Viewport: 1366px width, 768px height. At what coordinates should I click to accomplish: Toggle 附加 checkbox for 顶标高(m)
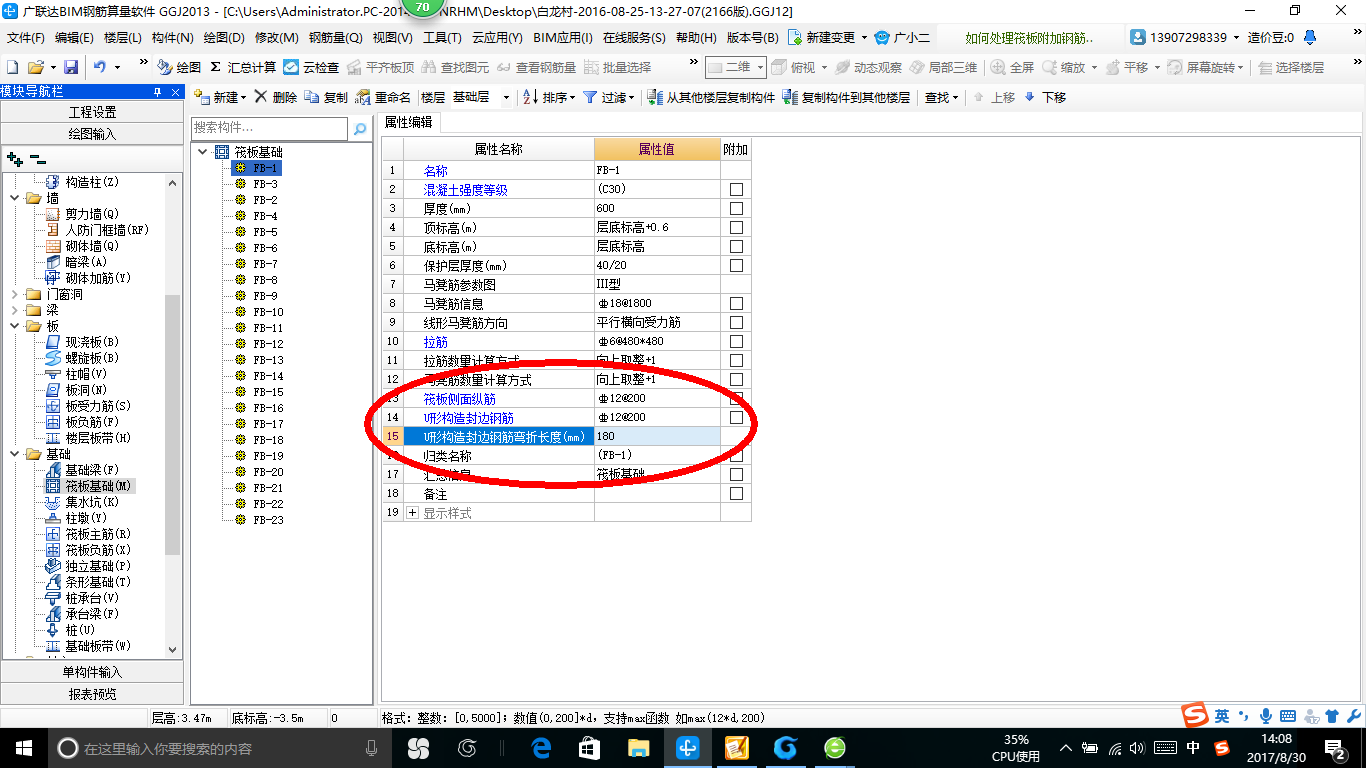(x=737, y=227)
